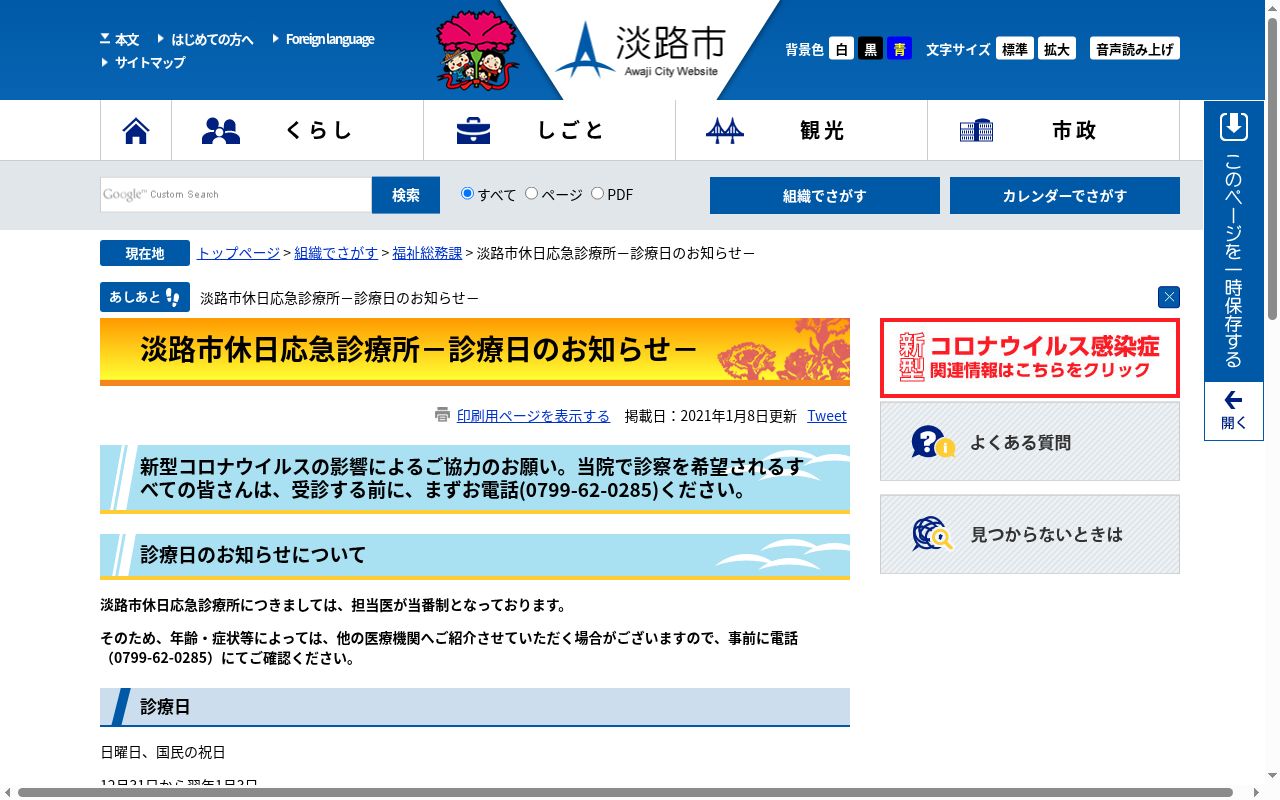Viewport: 1280px width, 800px height.
Task: Open the 新型コロナウイルス感染症 banner
Action: coord(1030,358)
